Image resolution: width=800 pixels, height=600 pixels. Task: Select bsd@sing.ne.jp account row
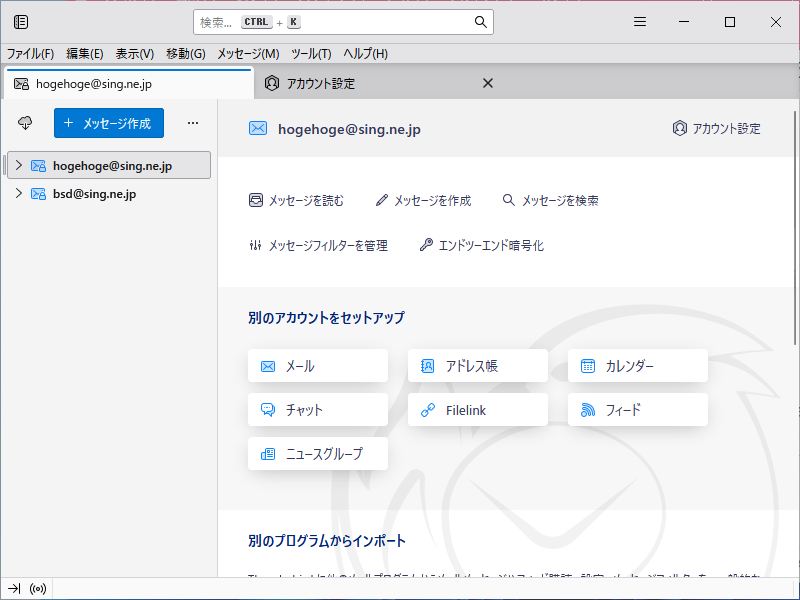pos(109,194)
